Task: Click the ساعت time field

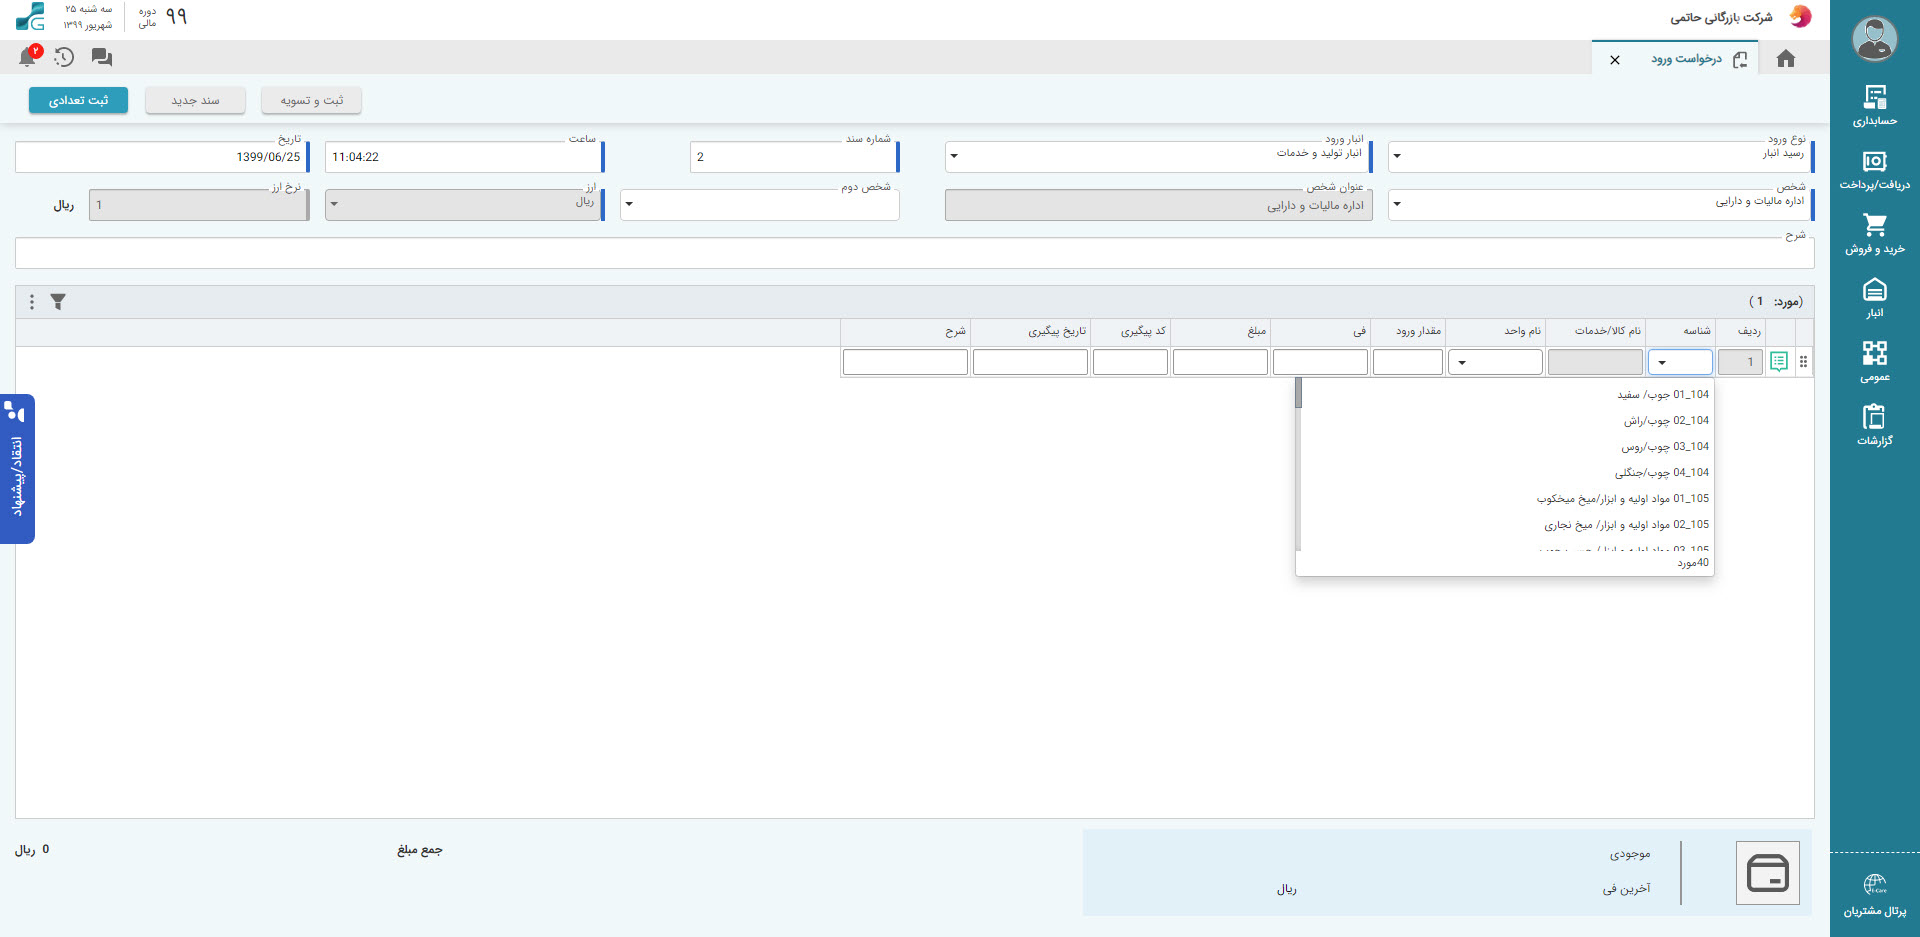Action: [464, 157]
